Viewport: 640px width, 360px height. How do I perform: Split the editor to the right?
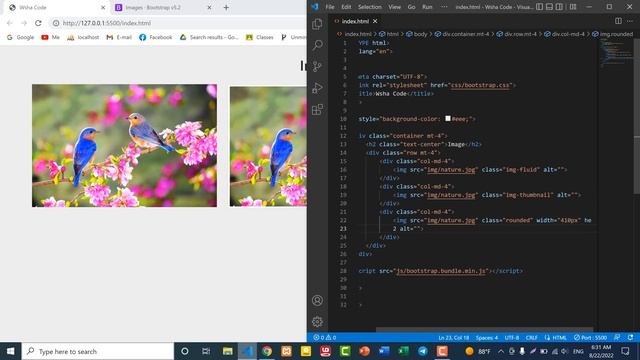618,21
